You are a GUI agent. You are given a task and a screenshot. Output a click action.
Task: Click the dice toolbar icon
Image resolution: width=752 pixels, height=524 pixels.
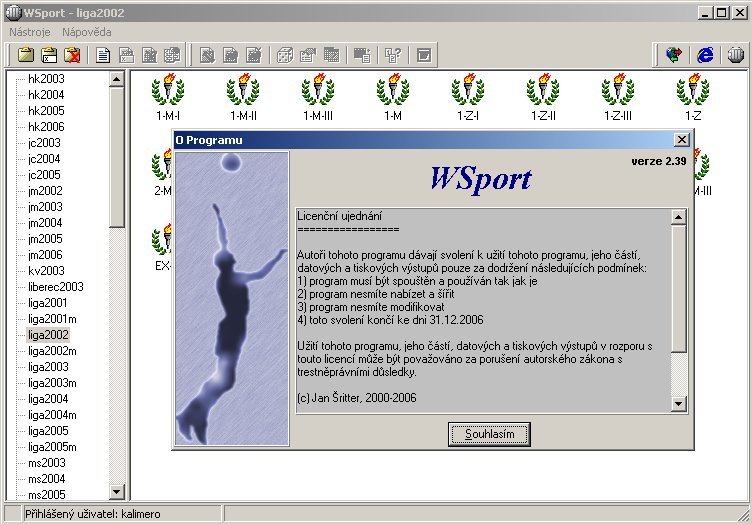pos(285,55)
